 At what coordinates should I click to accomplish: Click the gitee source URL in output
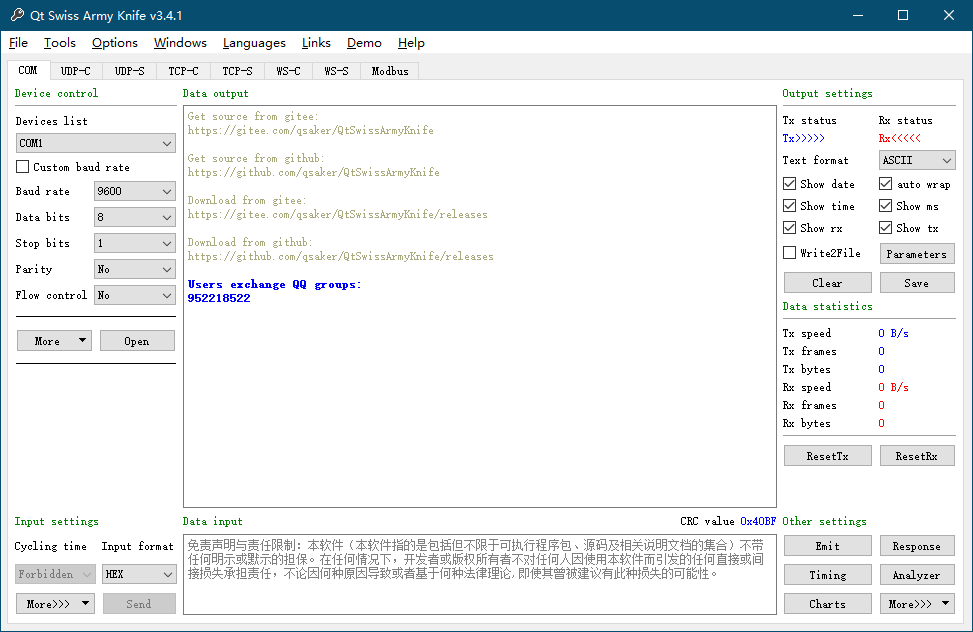311,130
